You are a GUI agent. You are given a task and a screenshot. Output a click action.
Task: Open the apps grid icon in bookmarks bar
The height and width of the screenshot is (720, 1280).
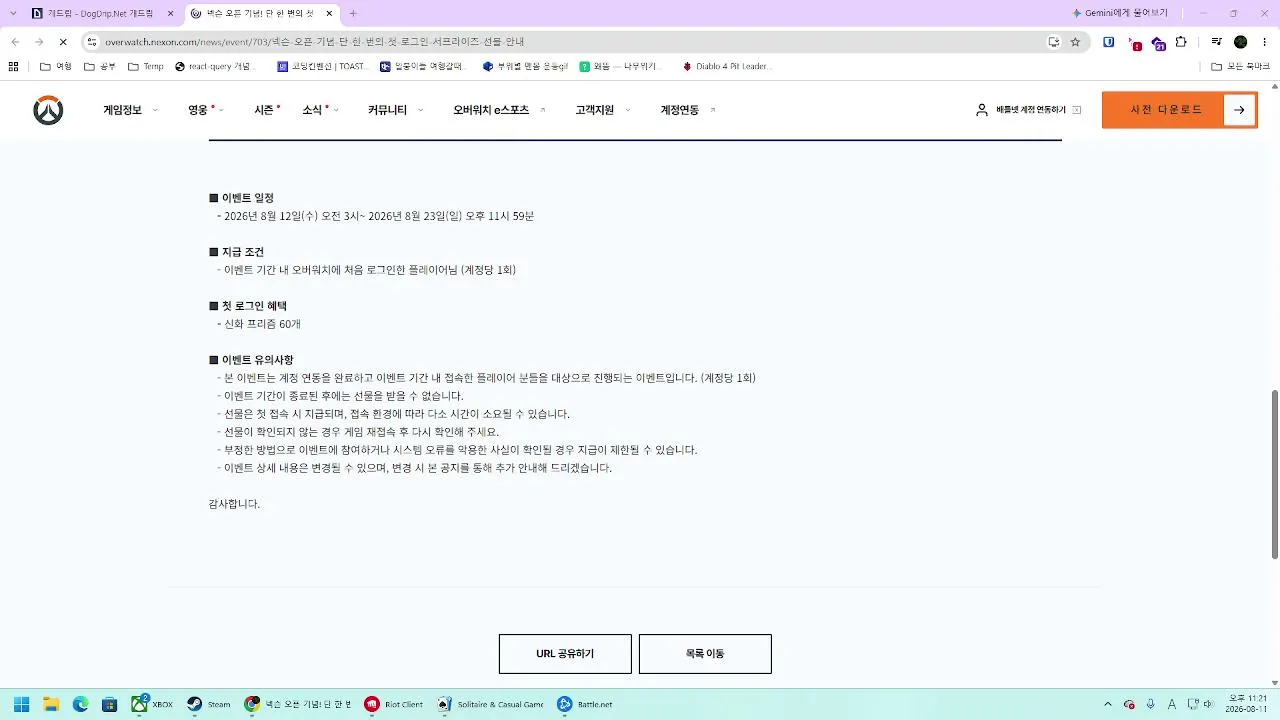click(x=13, y=66)
